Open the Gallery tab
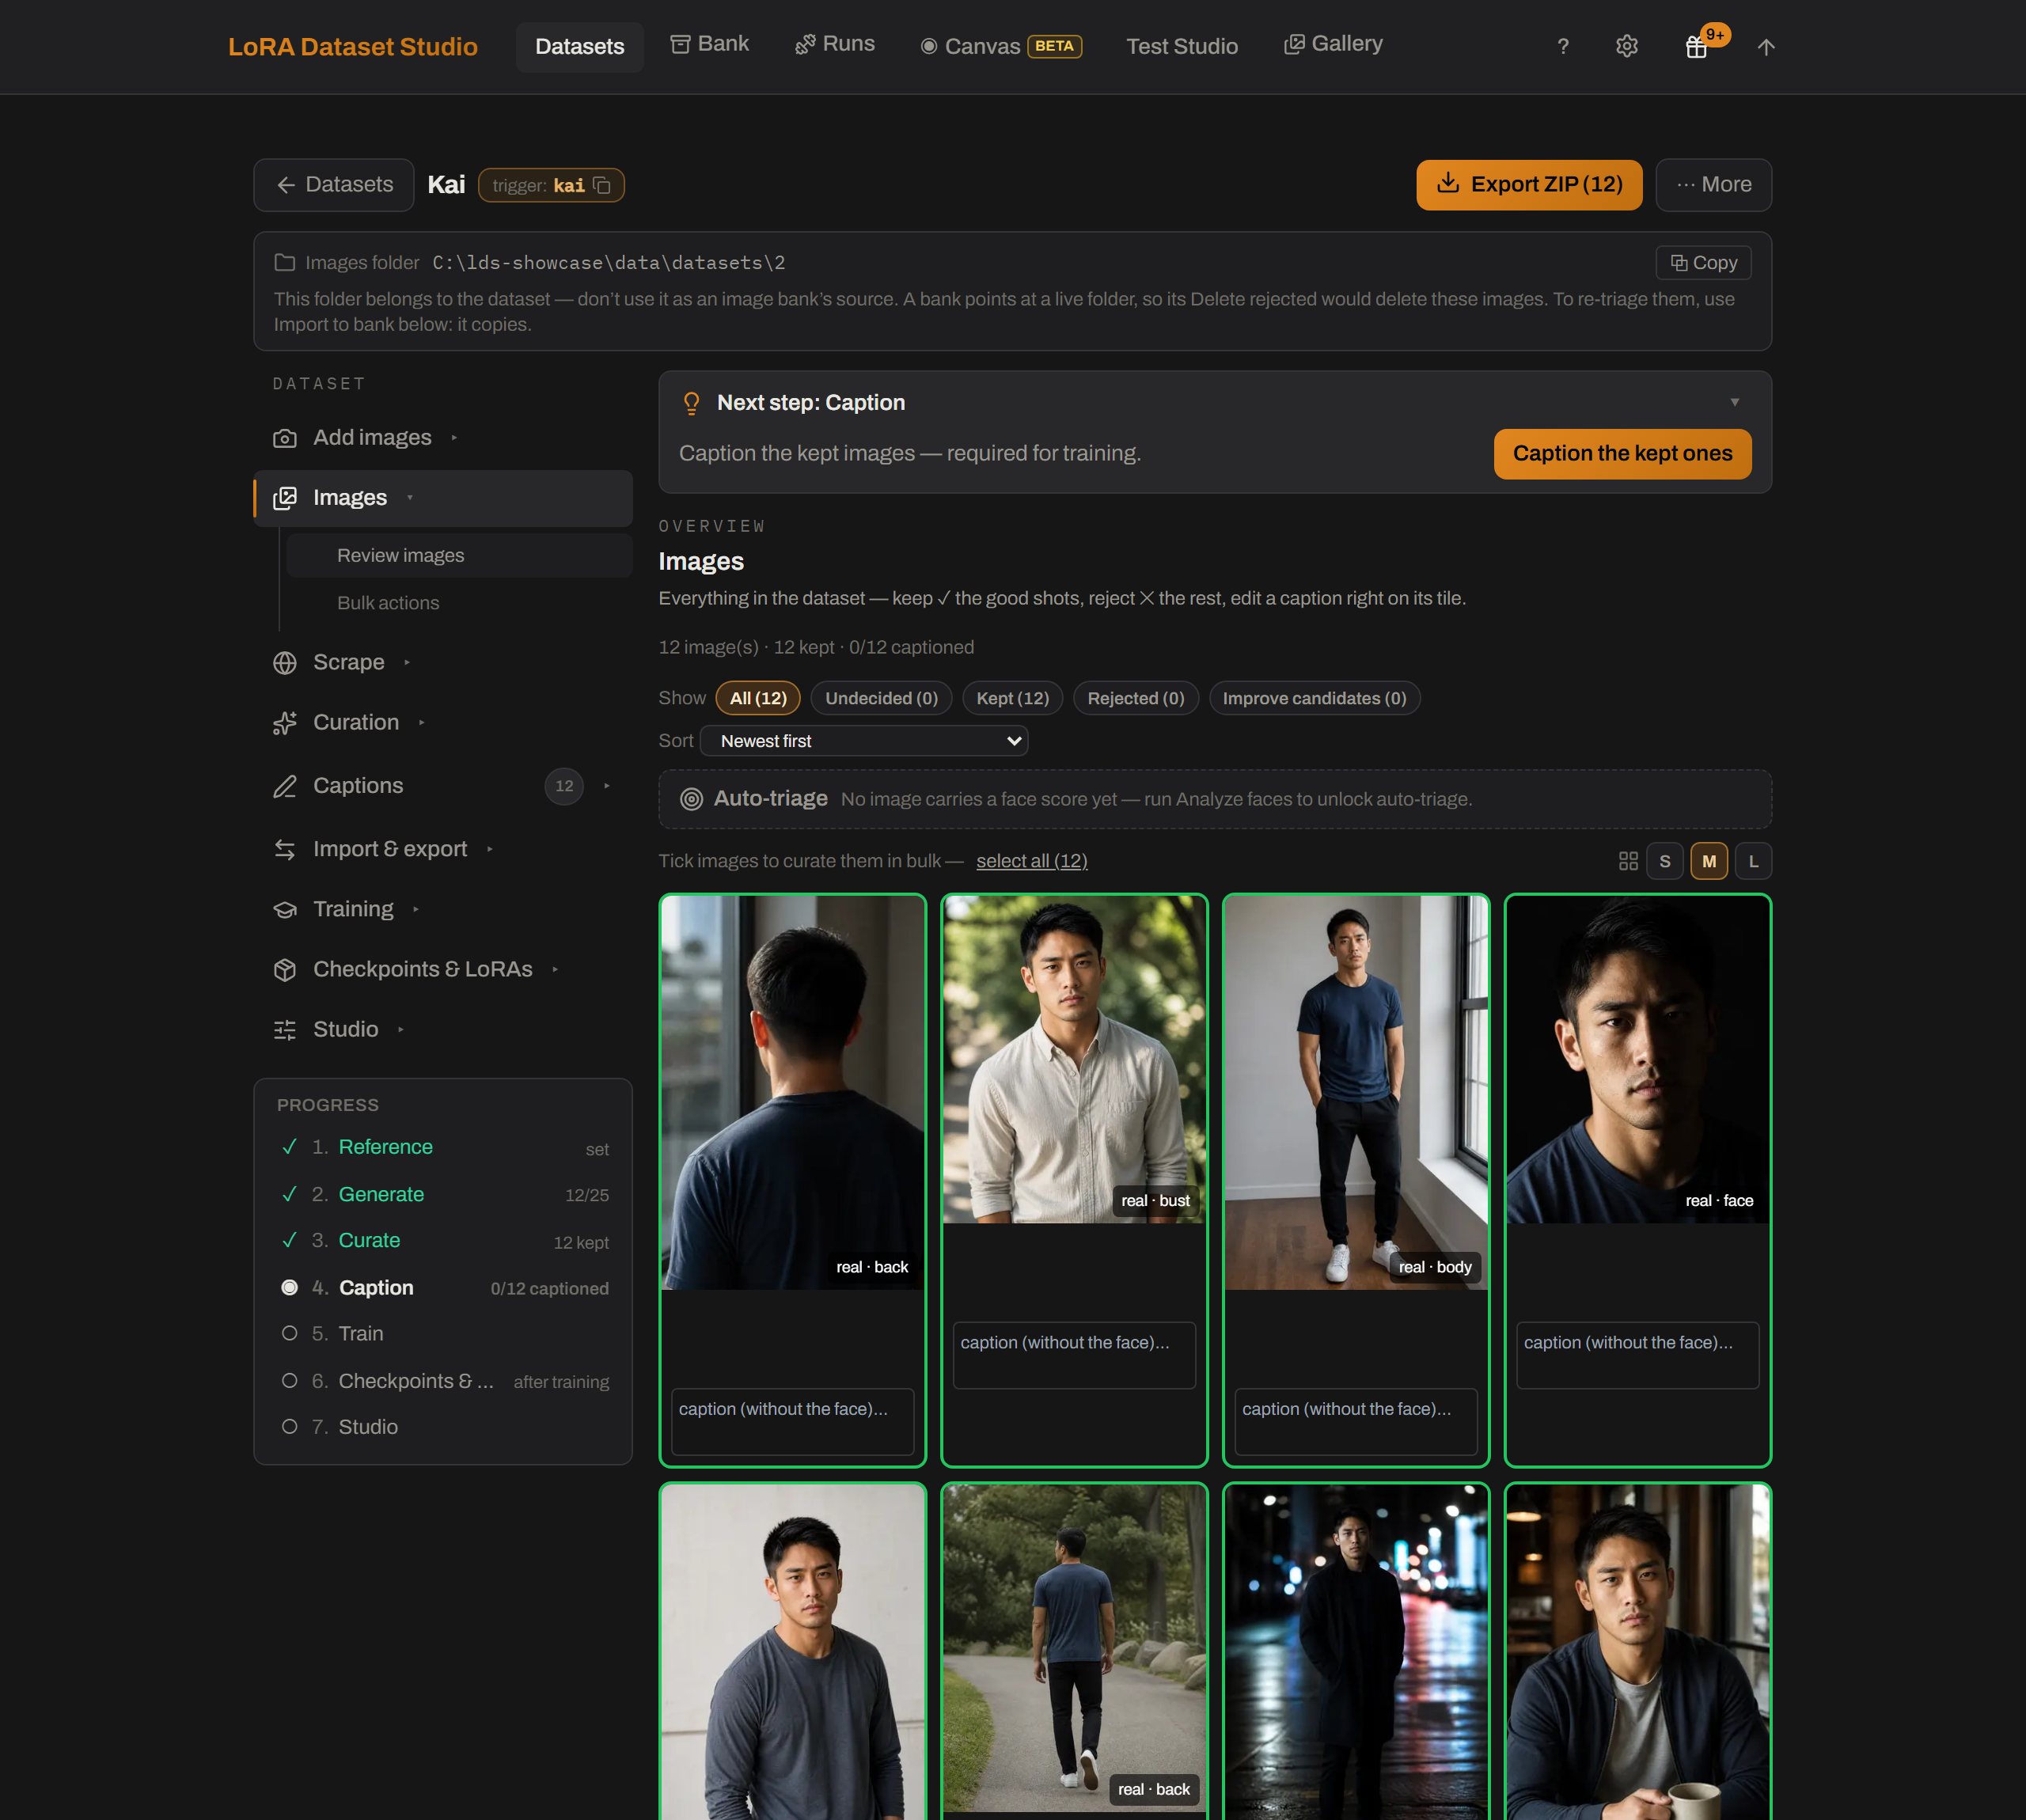 coord(1332,44)
